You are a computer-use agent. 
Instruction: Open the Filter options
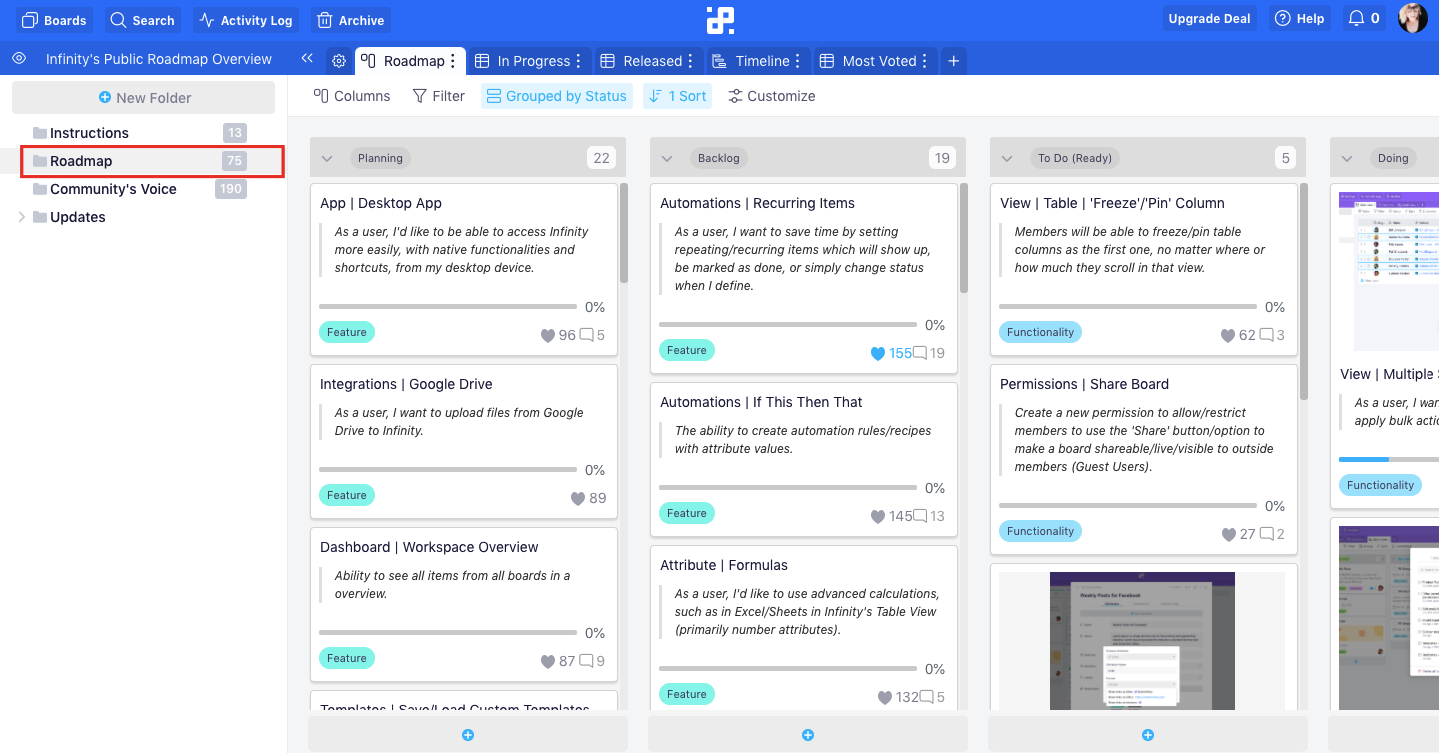pyautogui.click(x=438, y=96)
